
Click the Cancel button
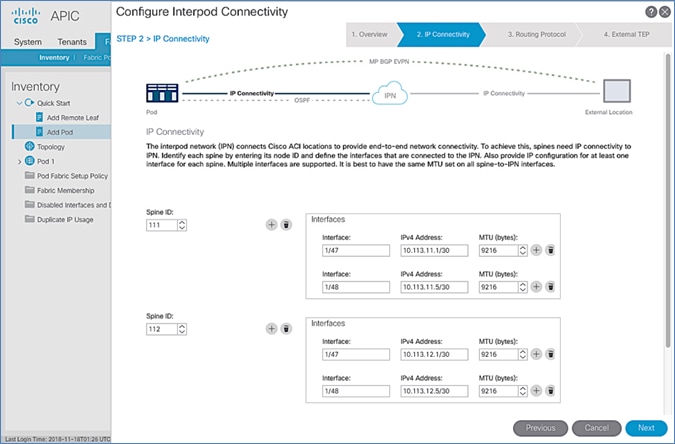pyautogui.click(x=596, y=428)
